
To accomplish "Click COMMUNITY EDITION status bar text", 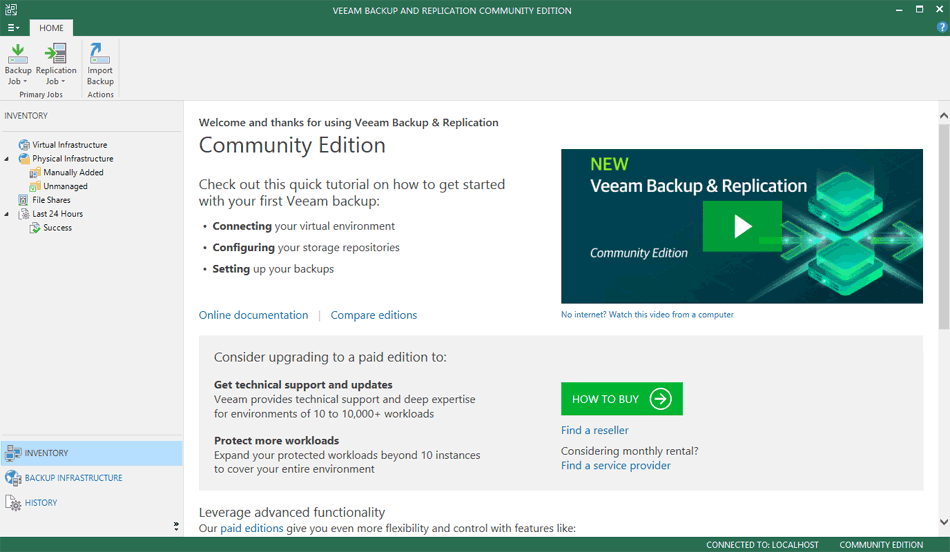I will point(881,545).
